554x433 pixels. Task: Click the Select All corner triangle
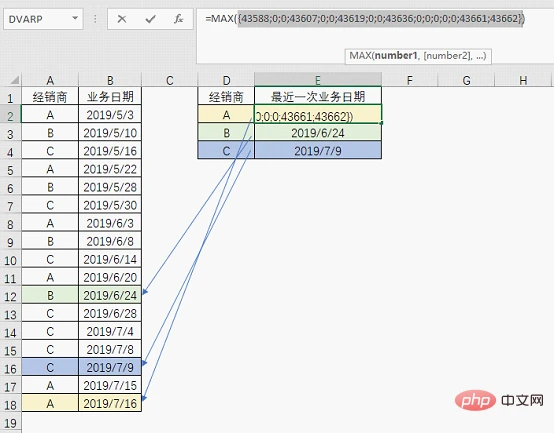pyautogui.click(x=14, y=80)
